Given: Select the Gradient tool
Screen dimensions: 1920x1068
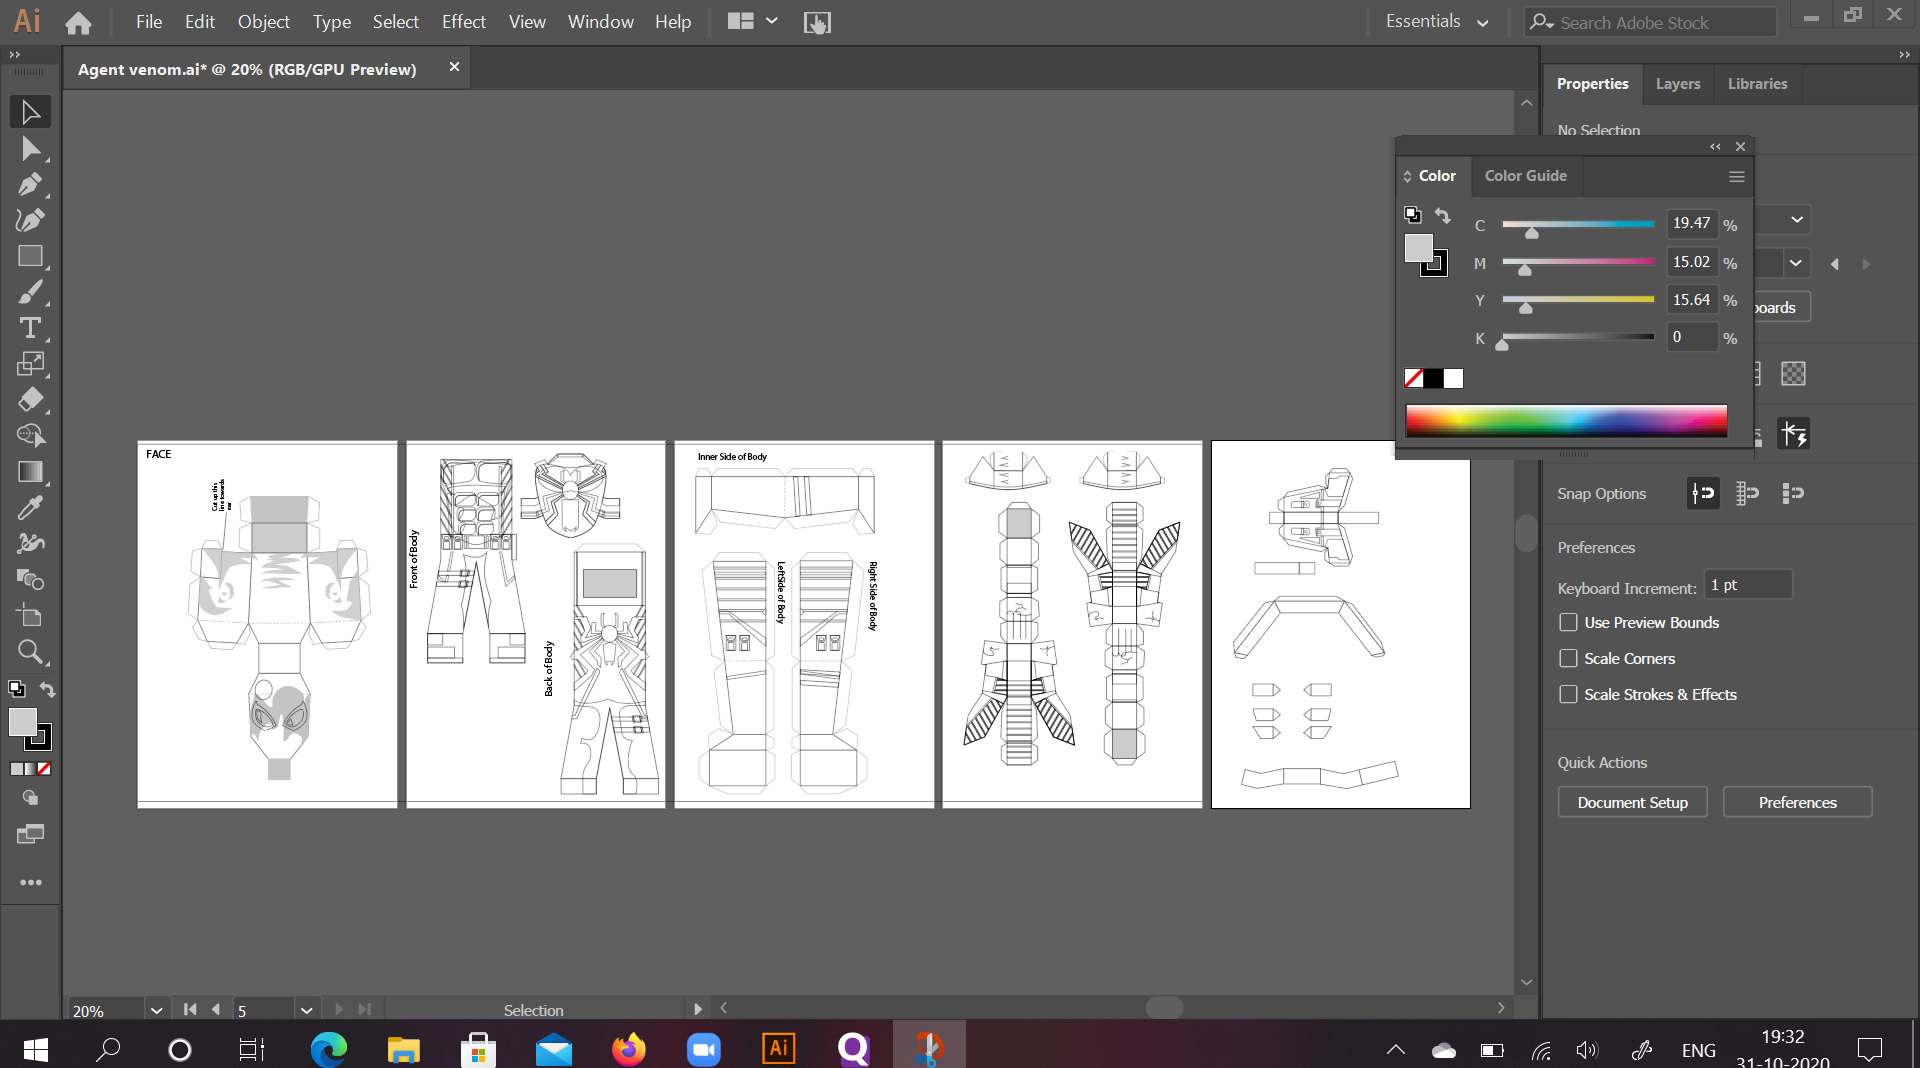Looking at the screenshot, I should click(30, 472).
